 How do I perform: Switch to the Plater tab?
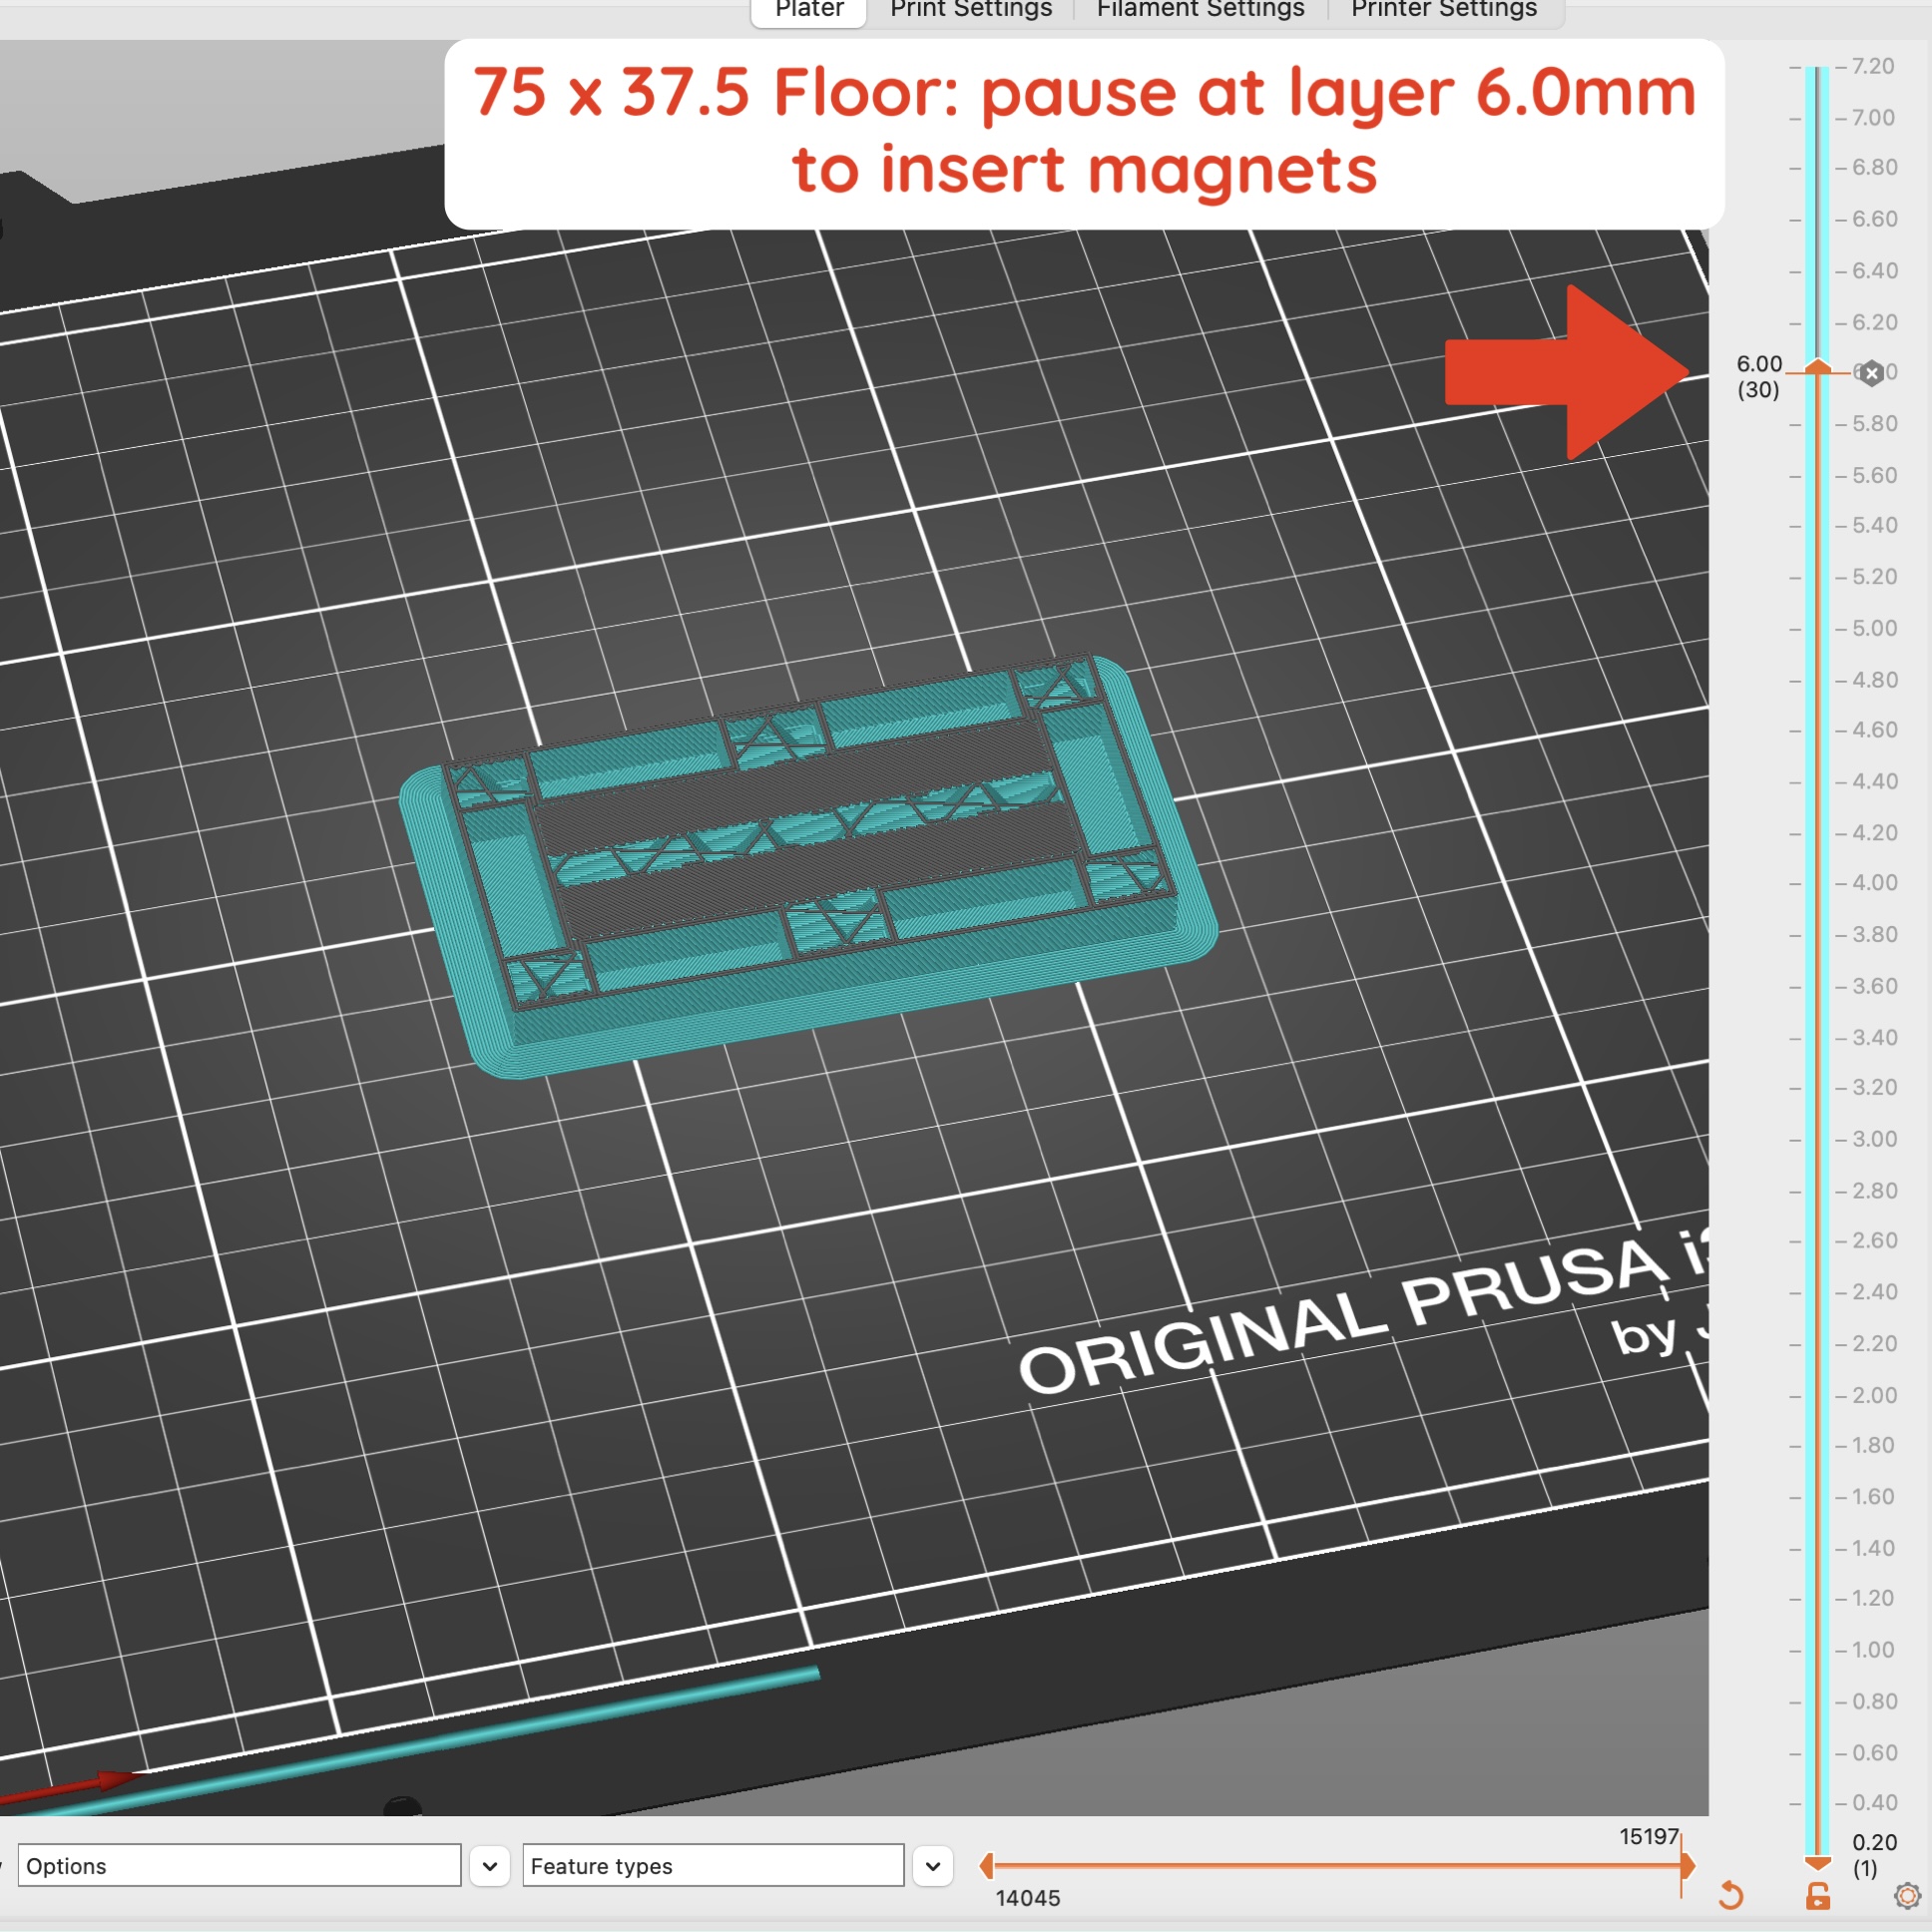(x=809, y=10)
